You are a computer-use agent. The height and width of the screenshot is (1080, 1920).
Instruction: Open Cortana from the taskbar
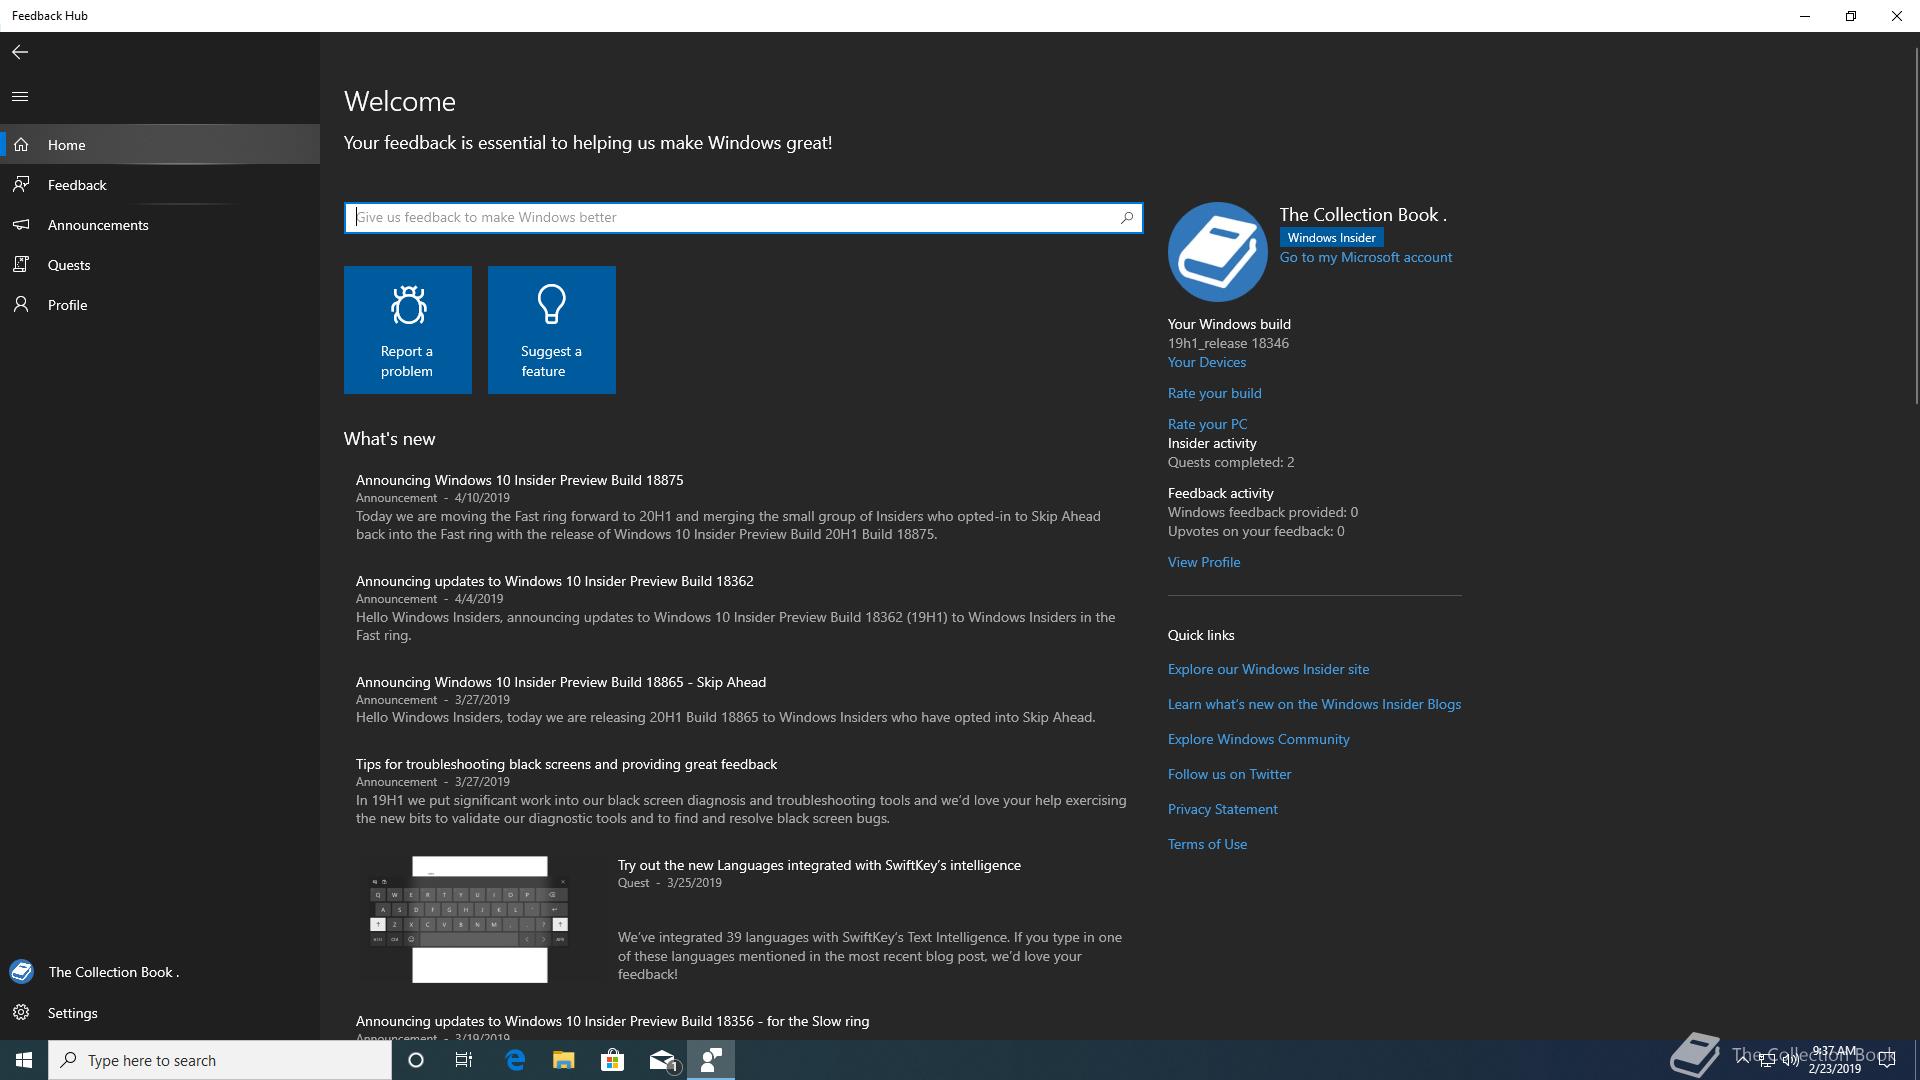coord(416,1060)
